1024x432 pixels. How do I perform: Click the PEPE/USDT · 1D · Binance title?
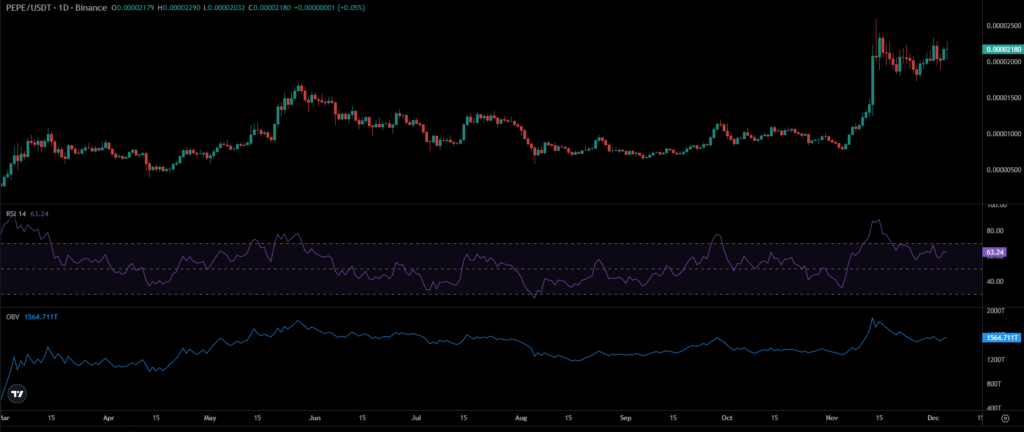click(x=54, y=8)
